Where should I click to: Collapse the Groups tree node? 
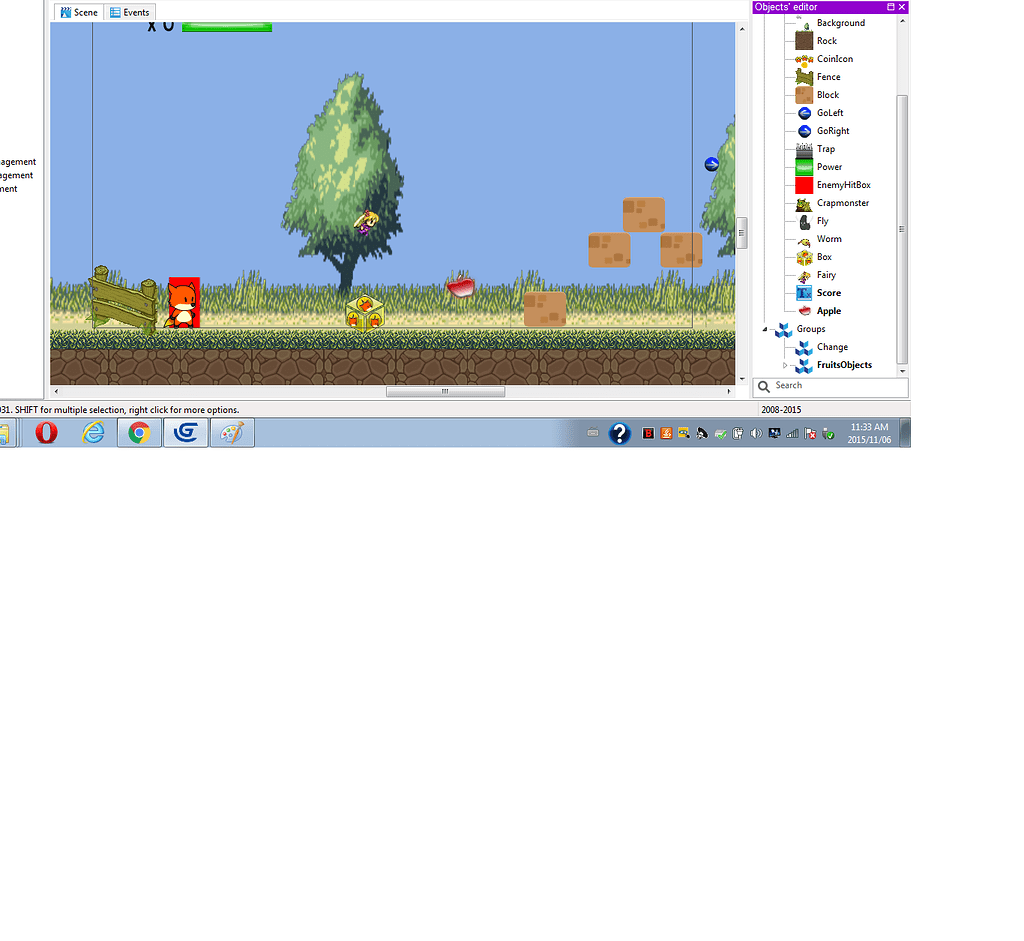[765, 329]
